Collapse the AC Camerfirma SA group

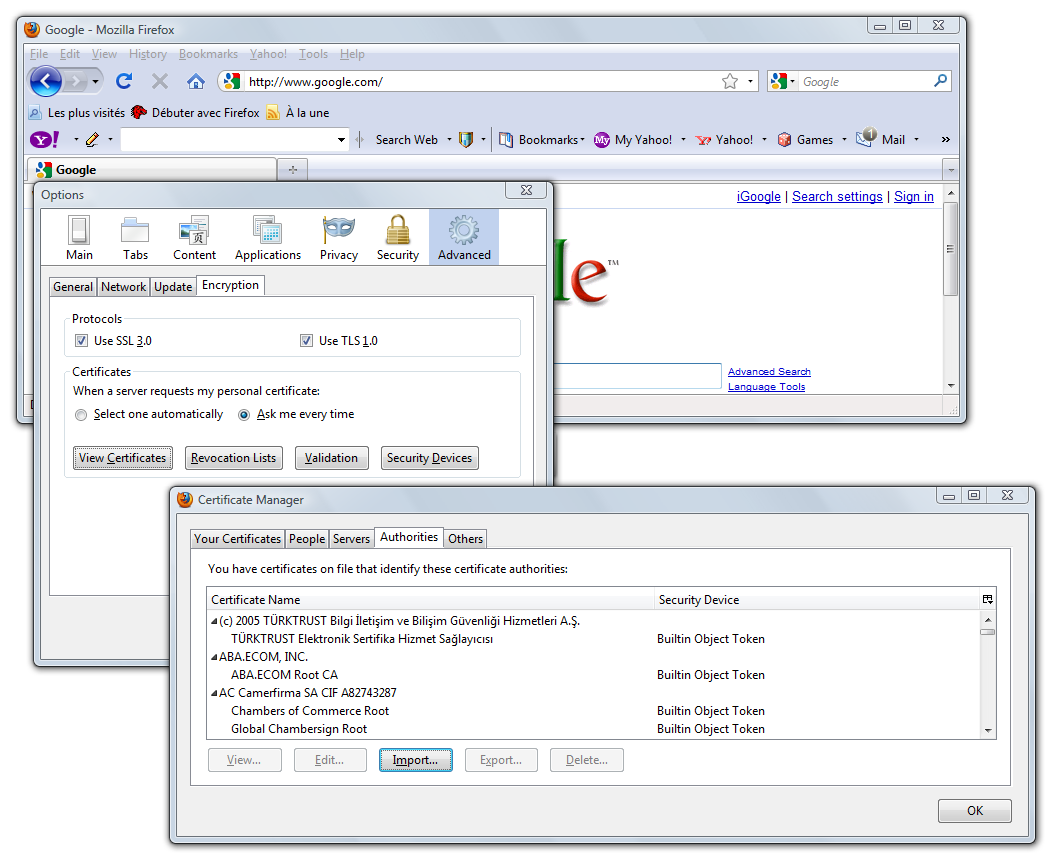click(214, 693)
